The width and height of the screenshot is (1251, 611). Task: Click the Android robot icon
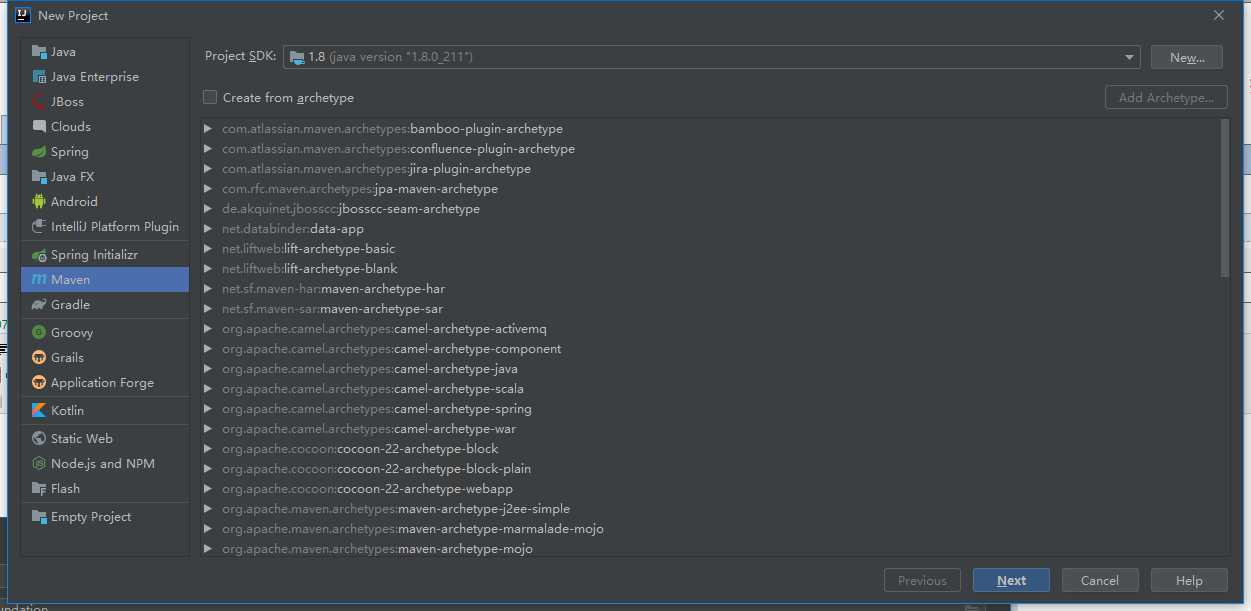point(39,202)
